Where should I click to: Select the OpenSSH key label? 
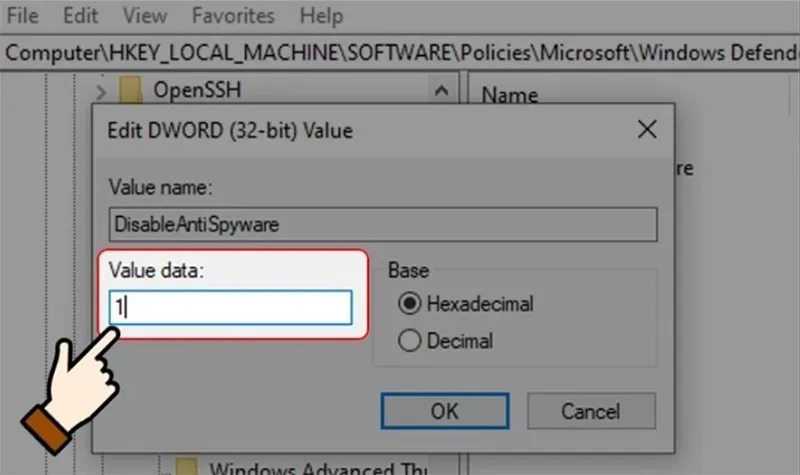coord(197,91)
